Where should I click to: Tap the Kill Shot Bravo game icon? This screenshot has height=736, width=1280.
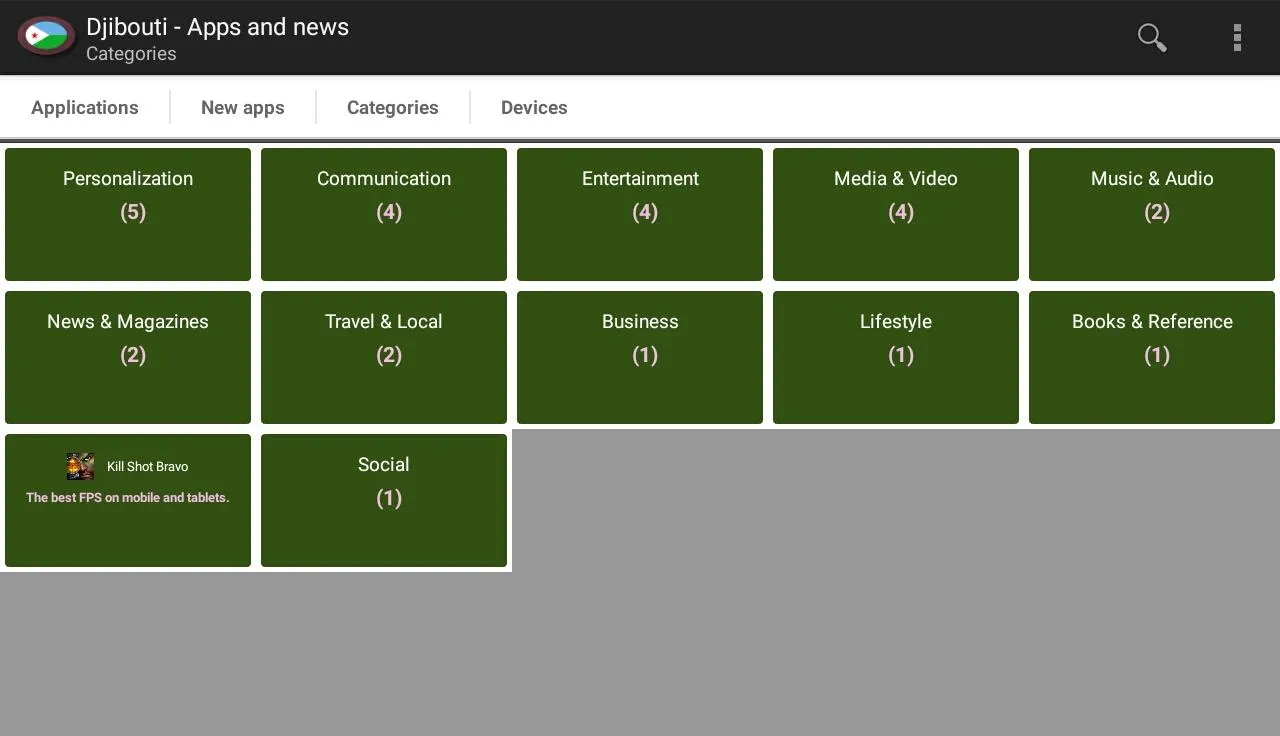point(80,466)
